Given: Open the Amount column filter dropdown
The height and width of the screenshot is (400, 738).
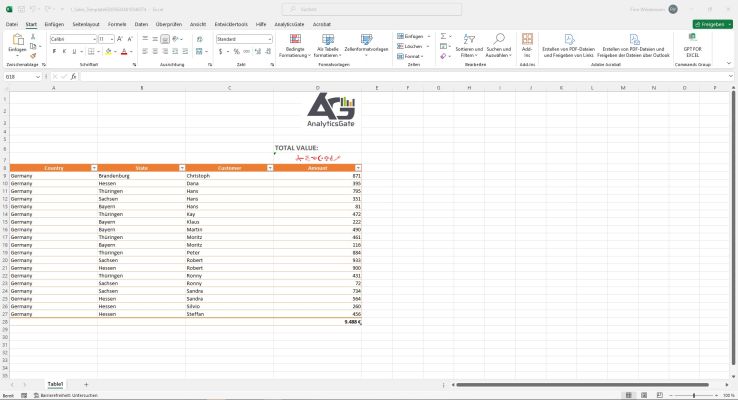Looking at the screenshot, I should pyautogui.click(x=358, y=168).
